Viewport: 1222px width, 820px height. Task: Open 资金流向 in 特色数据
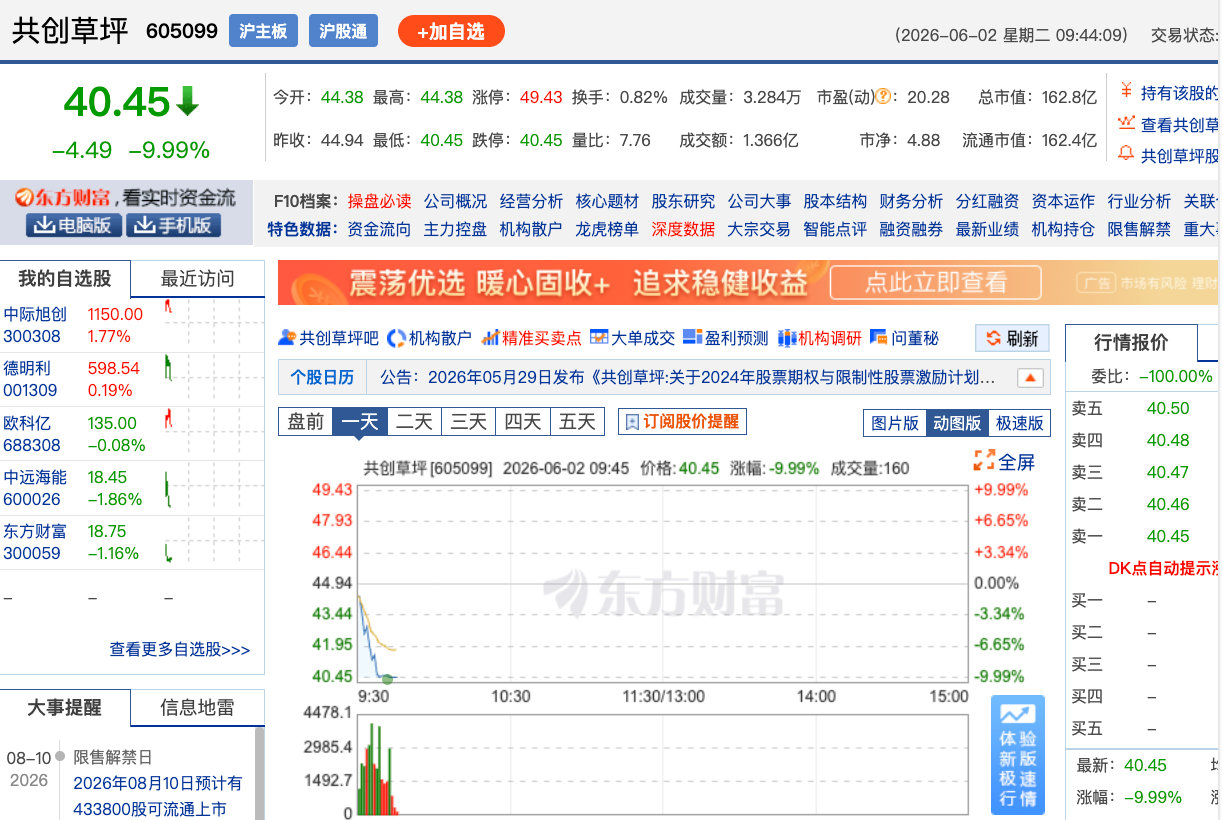point(379,229)
